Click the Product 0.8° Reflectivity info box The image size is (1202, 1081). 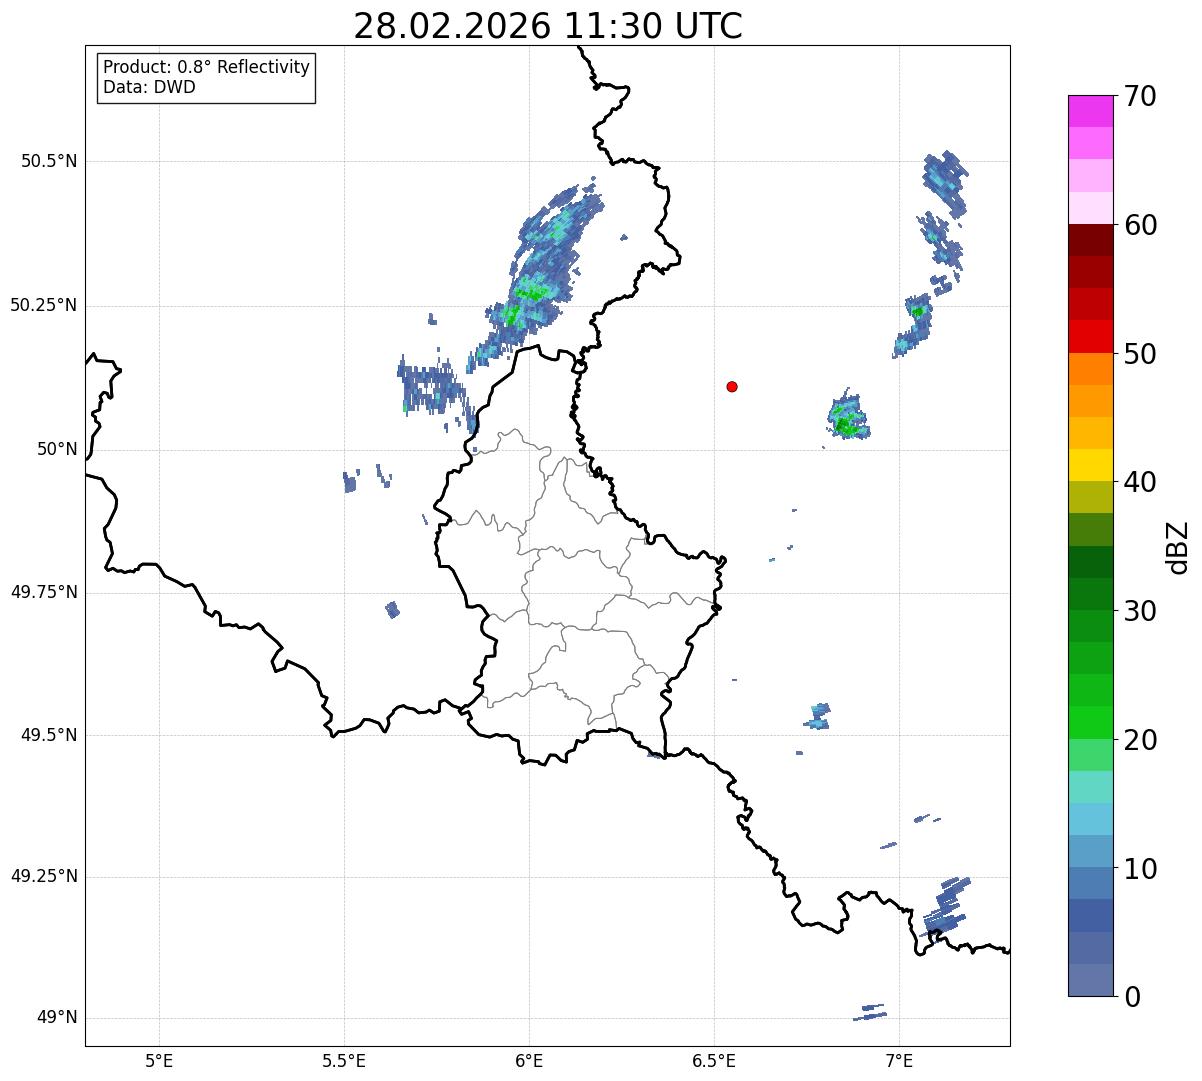click(x=207, y=77)
